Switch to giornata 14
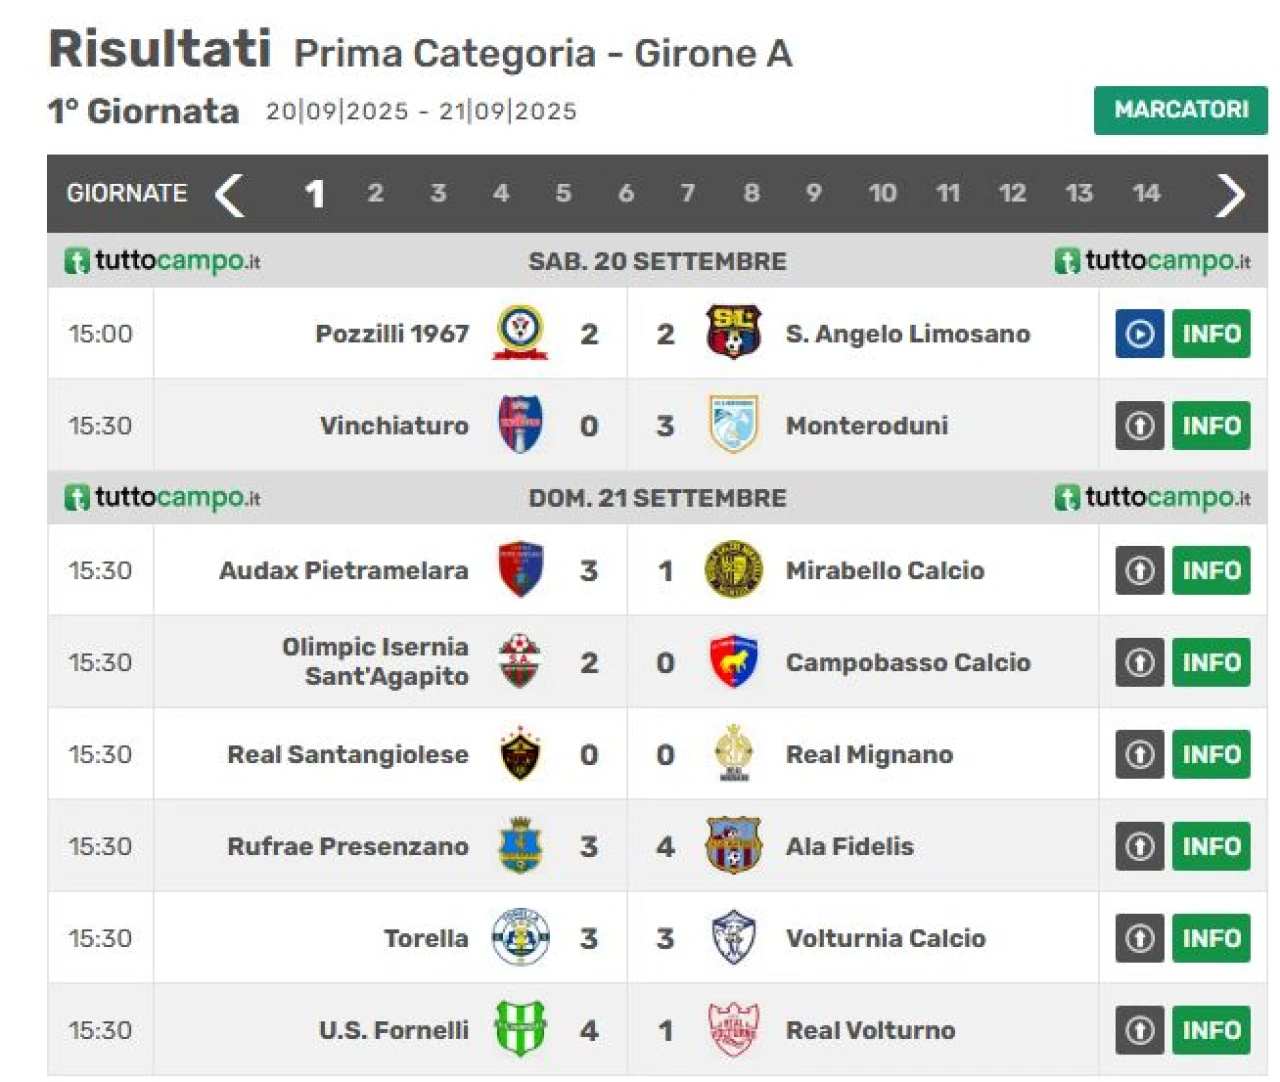The width and height of the screenshot is (1280, 1082). [x=1146, y=193]
